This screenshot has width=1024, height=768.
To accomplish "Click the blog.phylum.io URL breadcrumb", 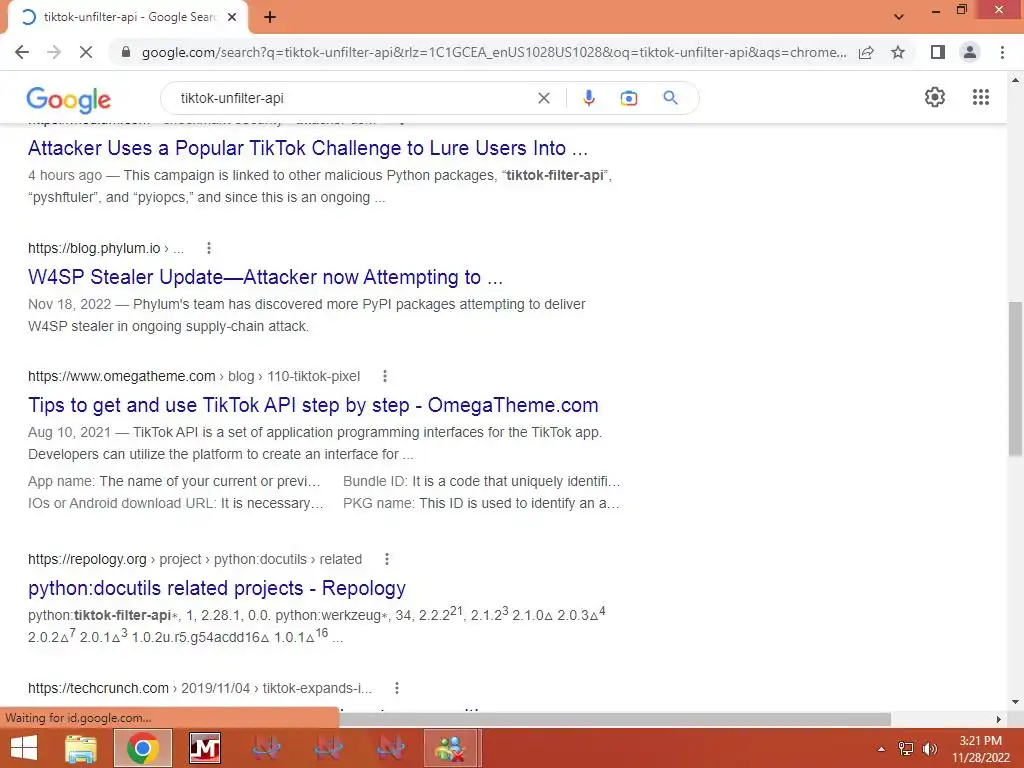I will coord(106,248).
